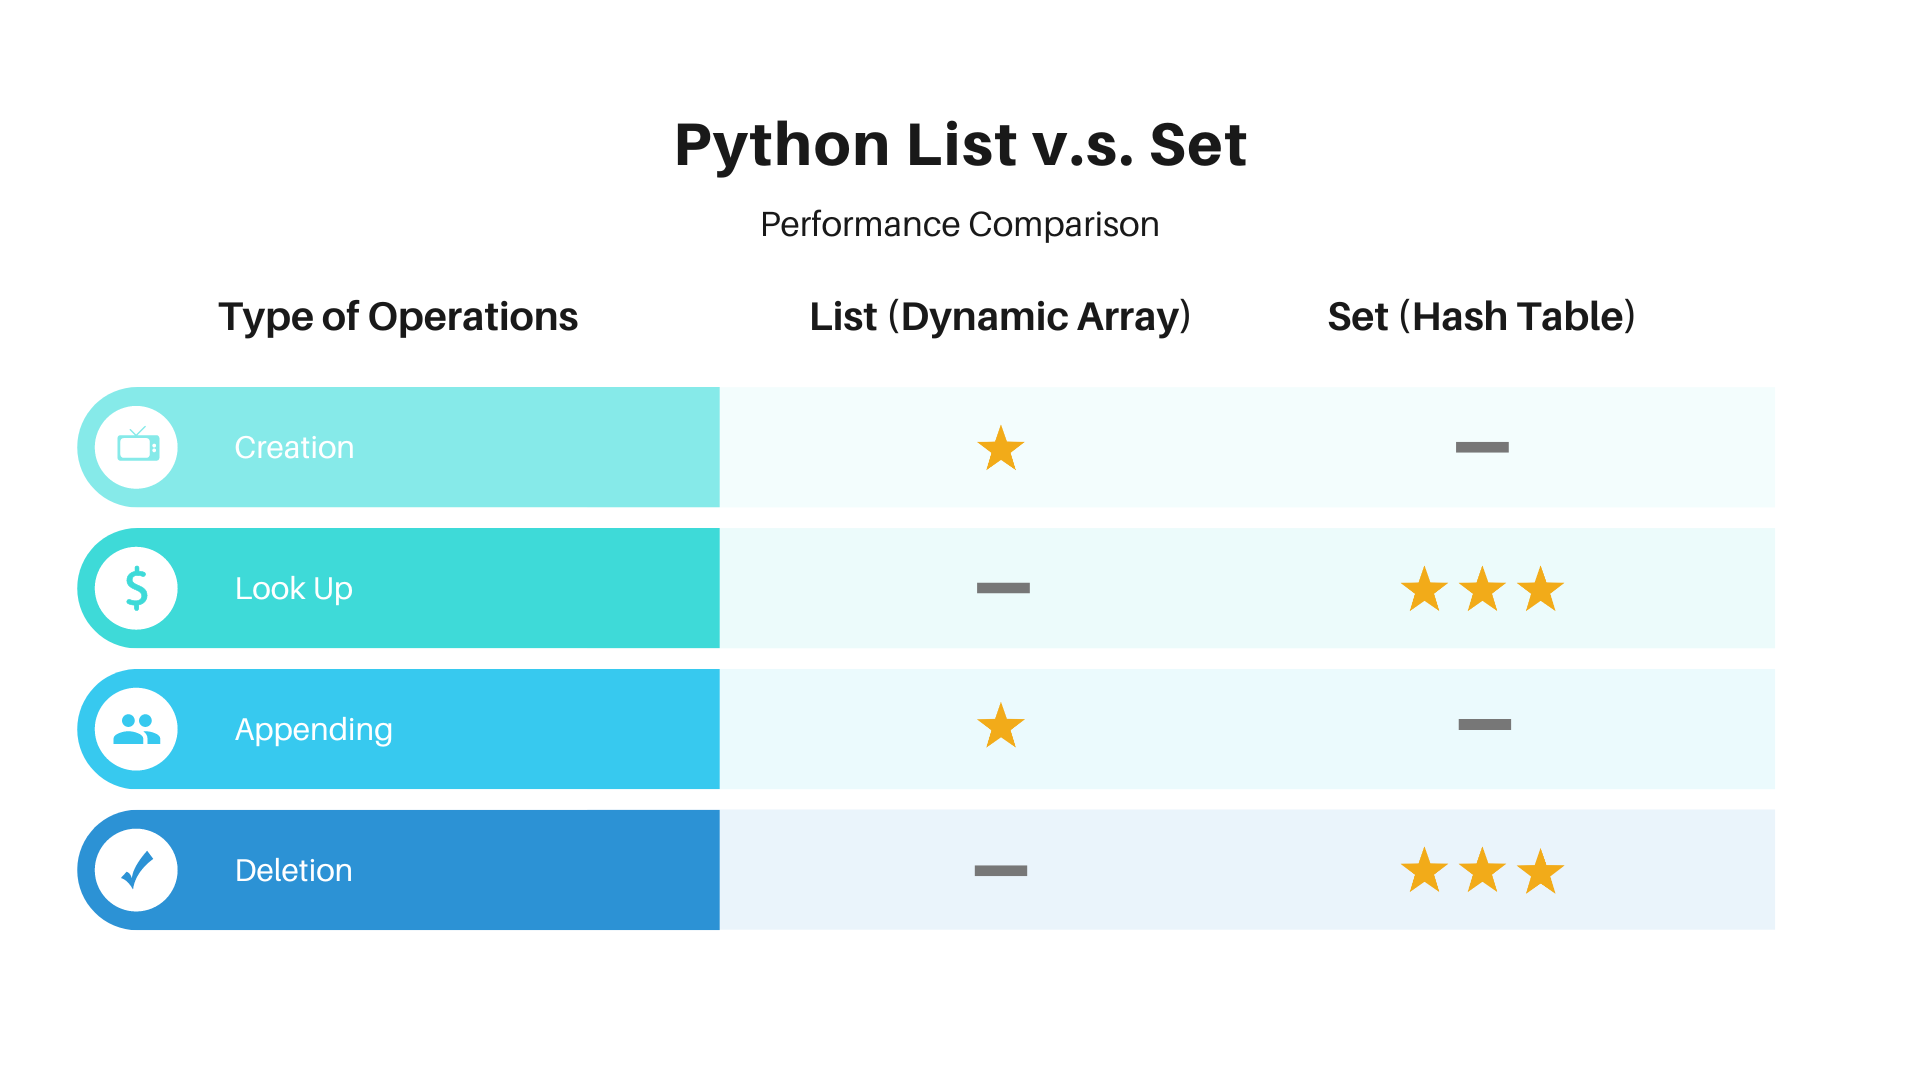The width and height of the screenshot is (1920, 1080).
Task: Click the gray dash in Creation's Set column
Action: [x=1482, y=447]
